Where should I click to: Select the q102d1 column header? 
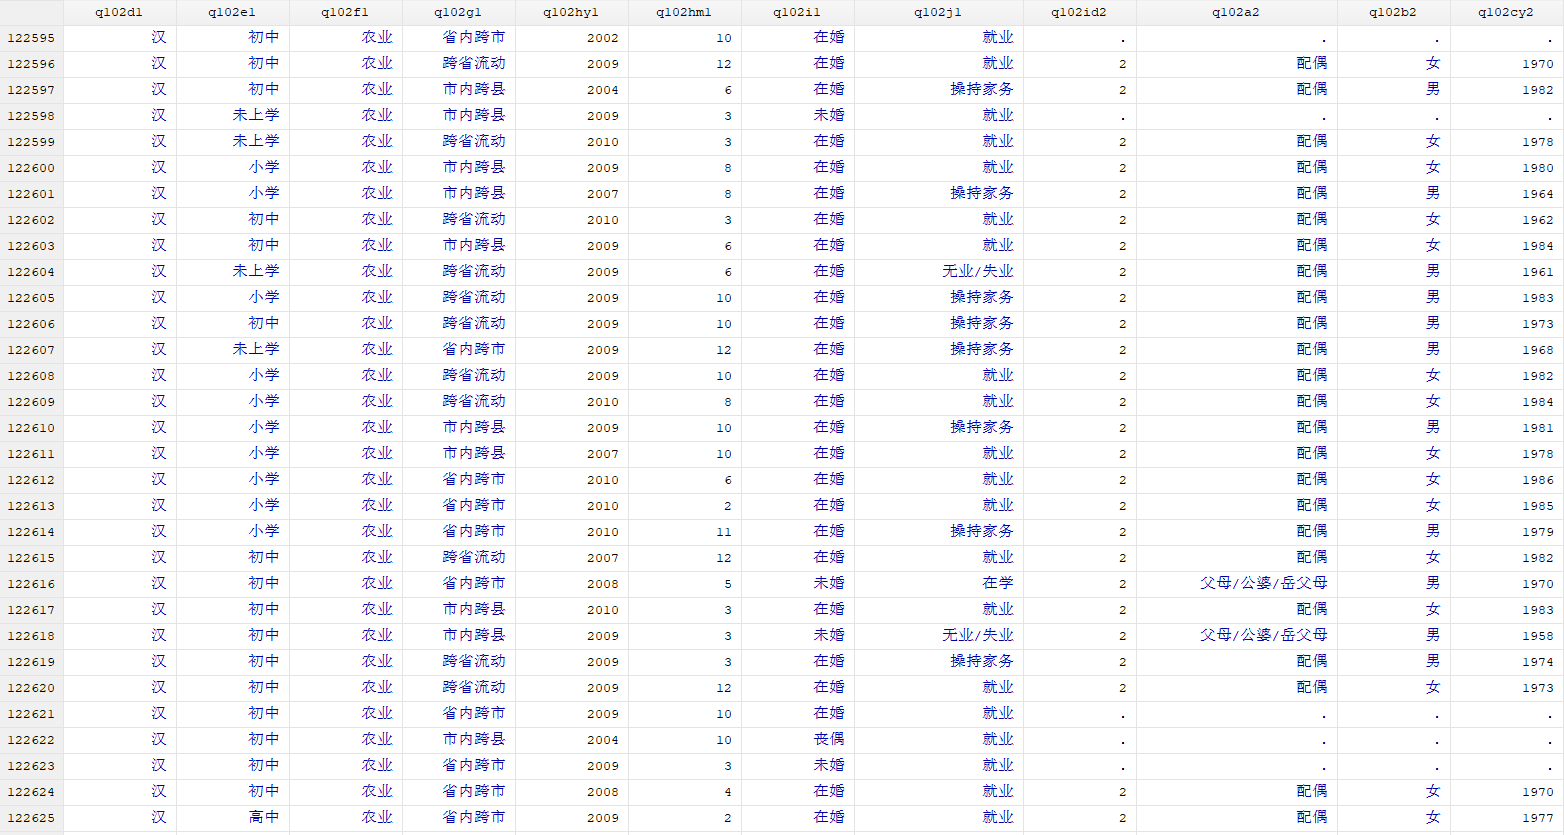119,12
